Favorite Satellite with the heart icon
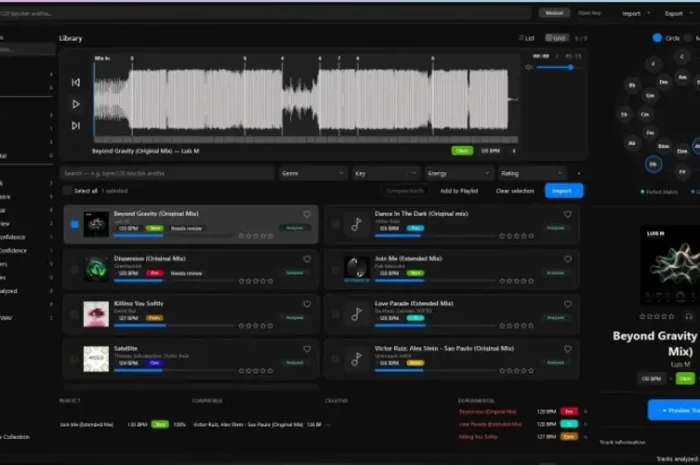Image resolution: width=700 pixels, height=465 pixels. coord(307,349)
